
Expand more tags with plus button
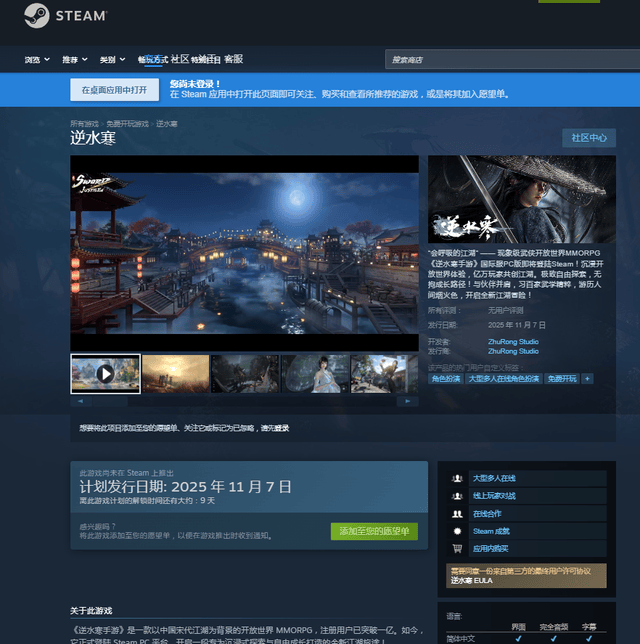(587, 379)
